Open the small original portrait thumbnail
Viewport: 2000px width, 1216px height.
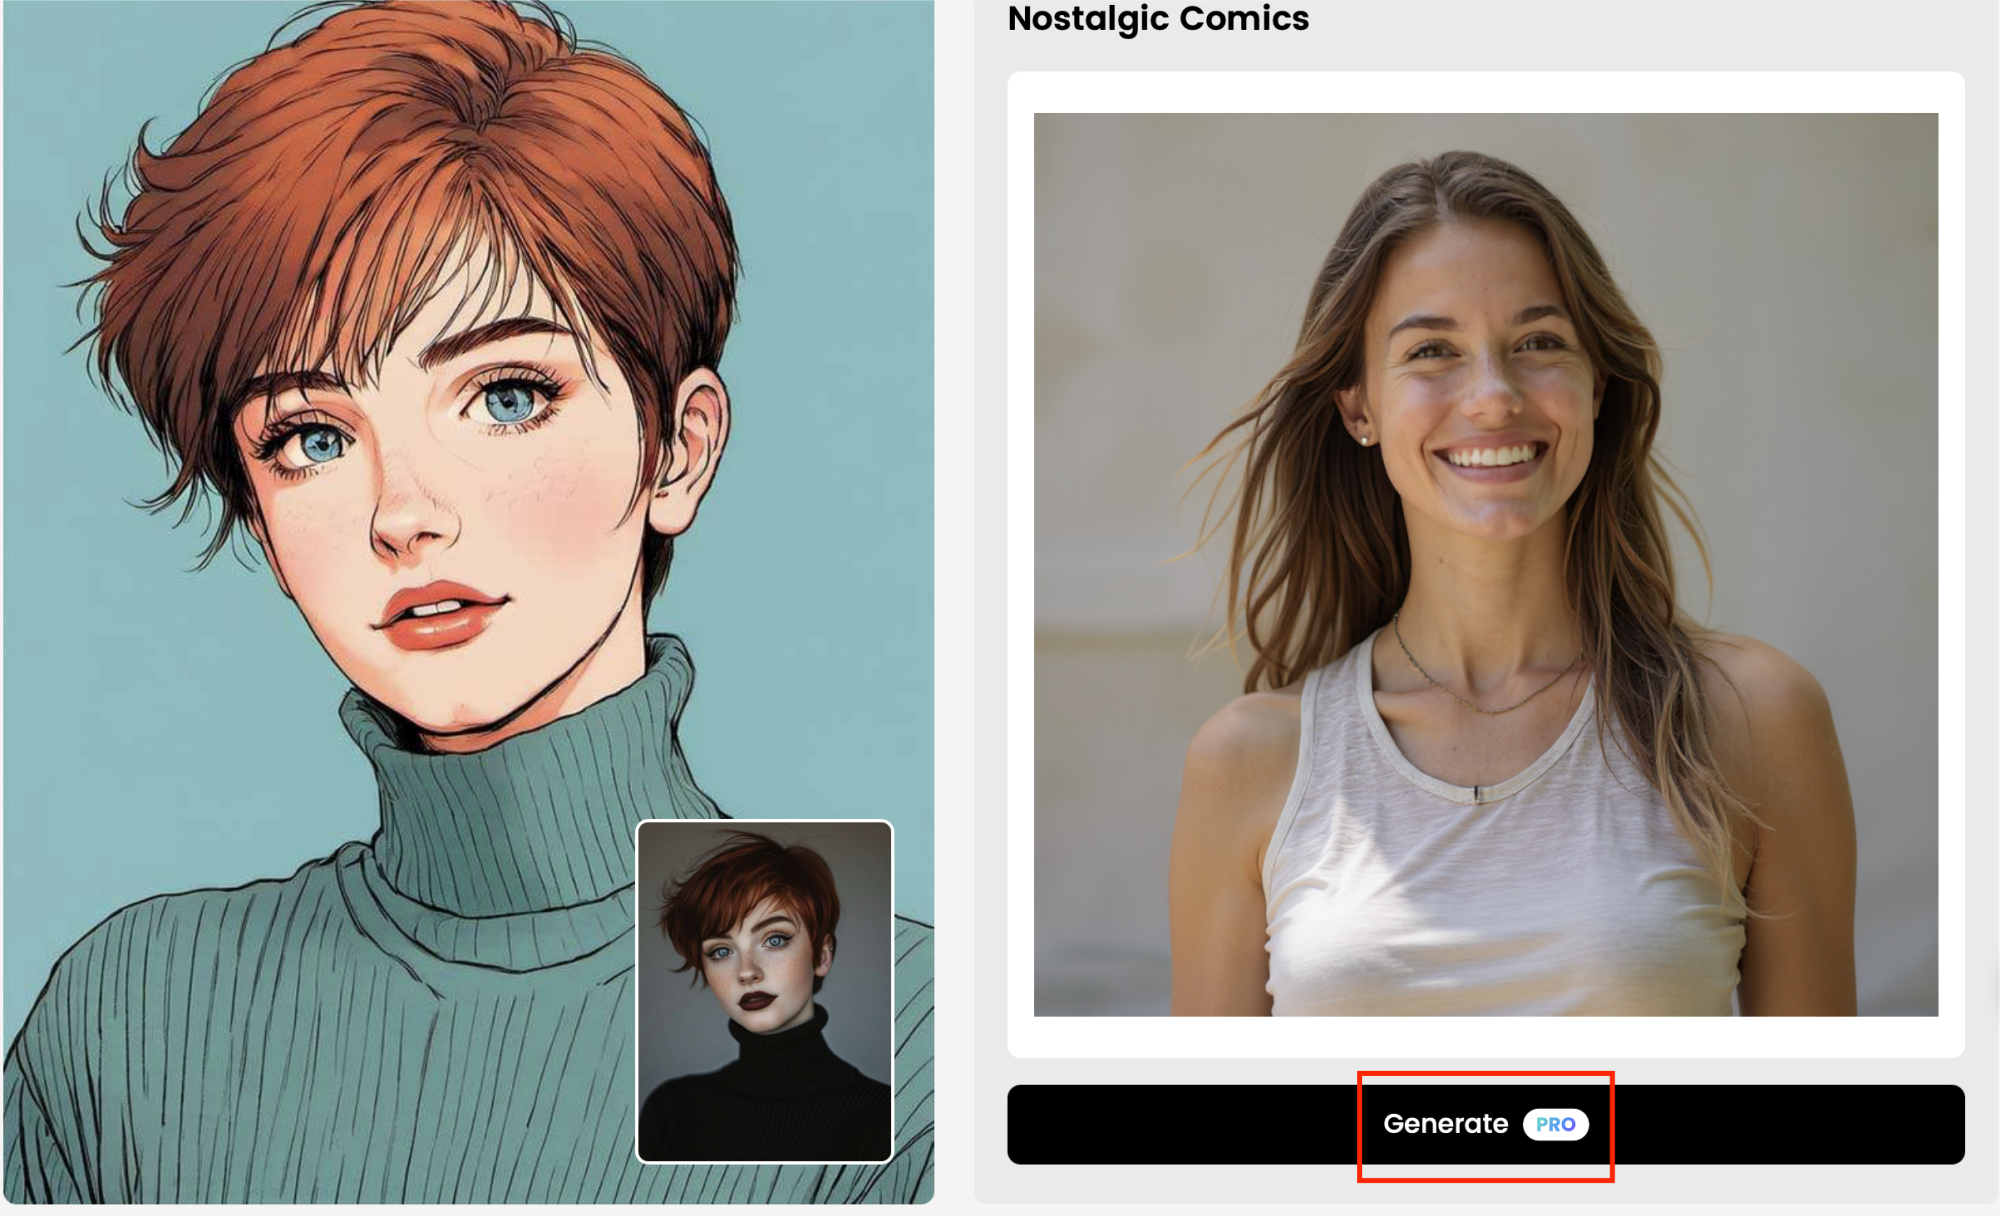click(764, 990)
